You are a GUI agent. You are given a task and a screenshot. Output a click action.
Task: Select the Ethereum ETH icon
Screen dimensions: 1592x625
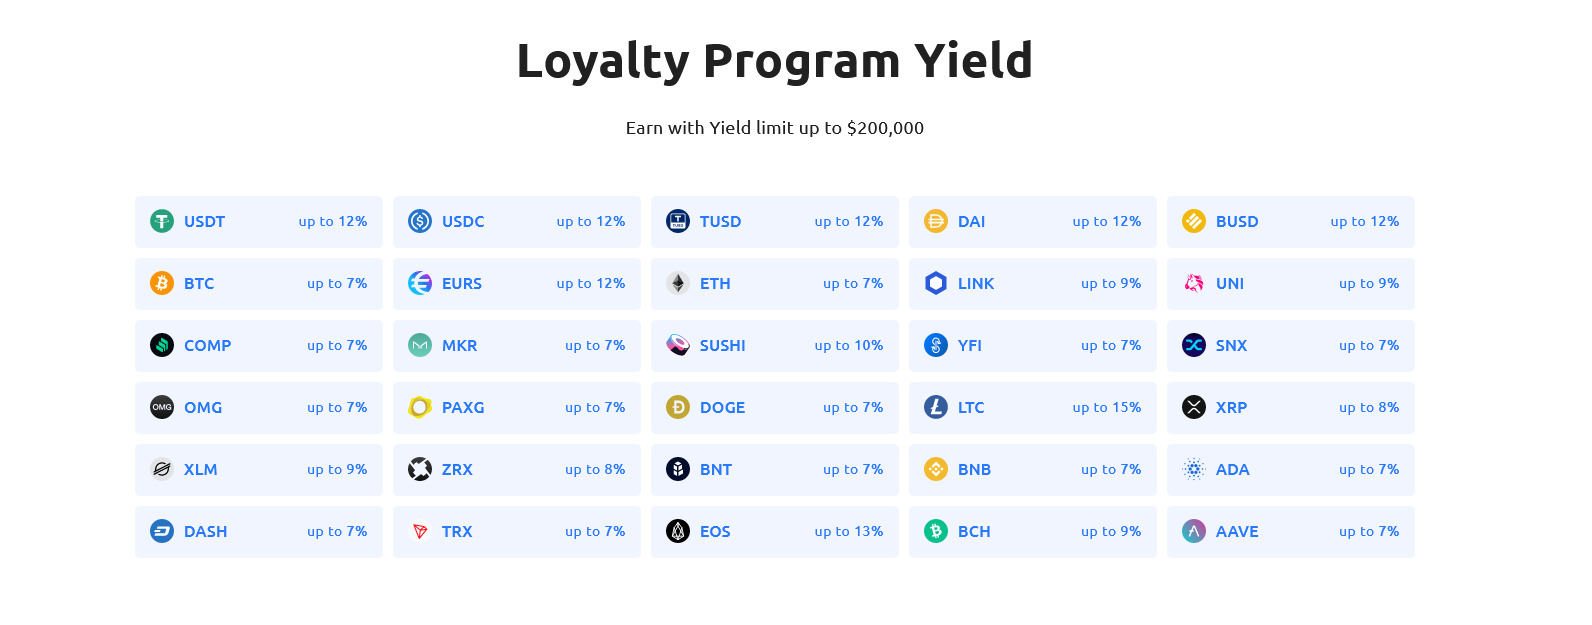[x=678, y=283]
